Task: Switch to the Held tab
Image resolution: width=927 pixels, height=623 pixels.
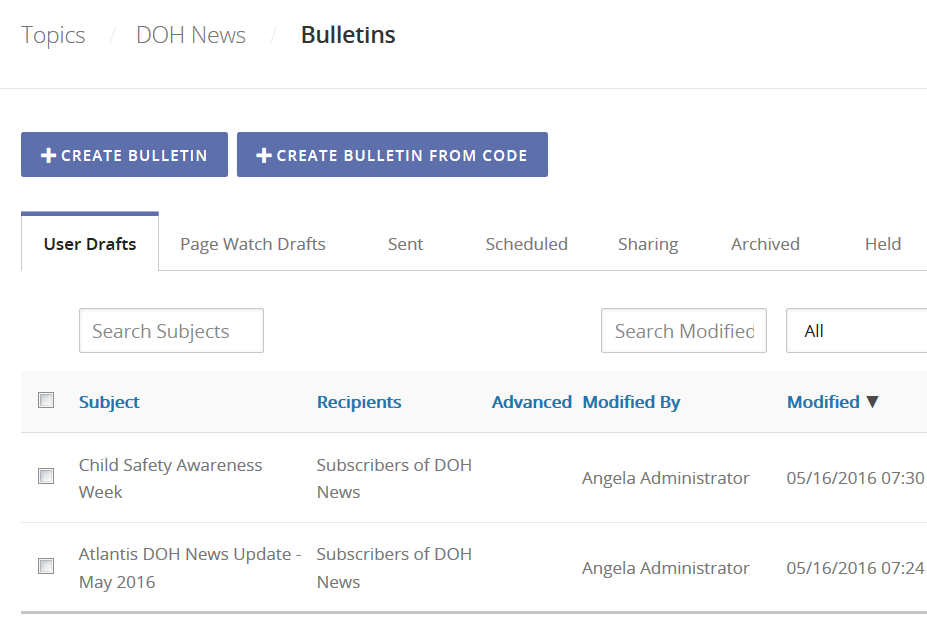Action: tap(882, 243)
